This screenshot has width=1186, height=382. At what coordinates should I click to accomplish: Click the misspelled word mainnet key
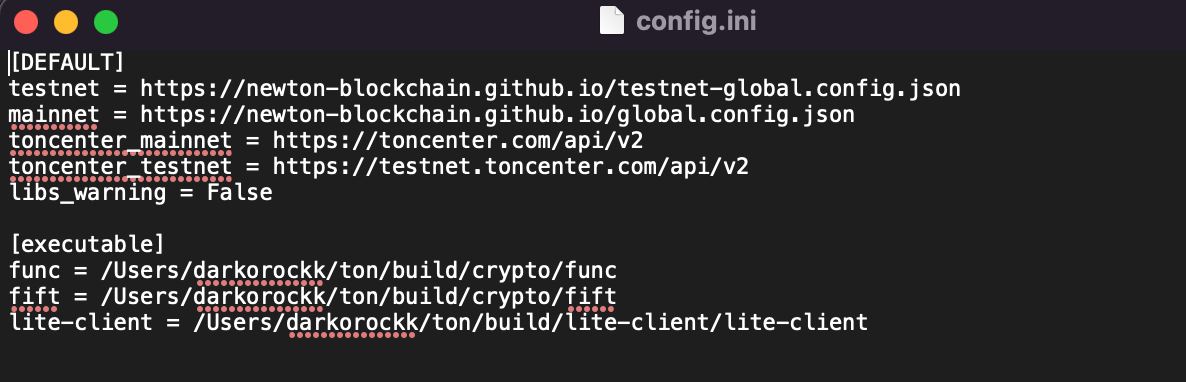[54, 115]
